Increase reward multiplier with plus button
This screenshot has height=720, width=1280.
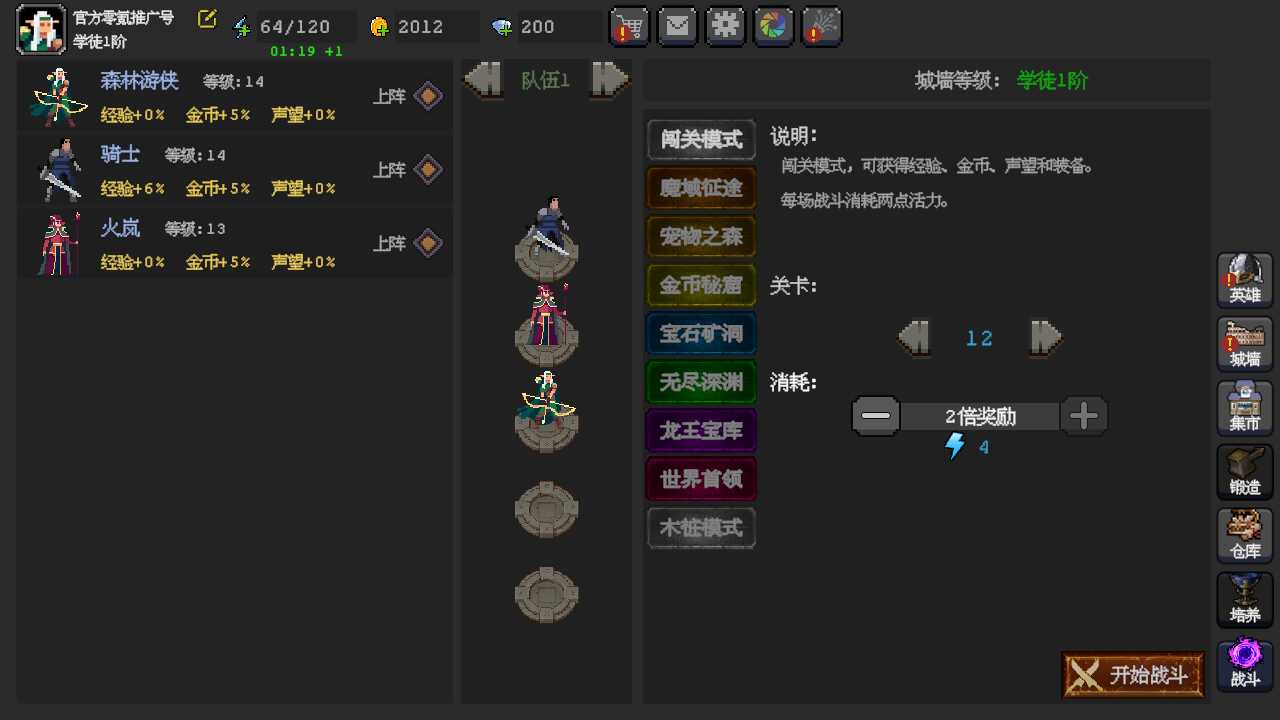coord(1084,416)
